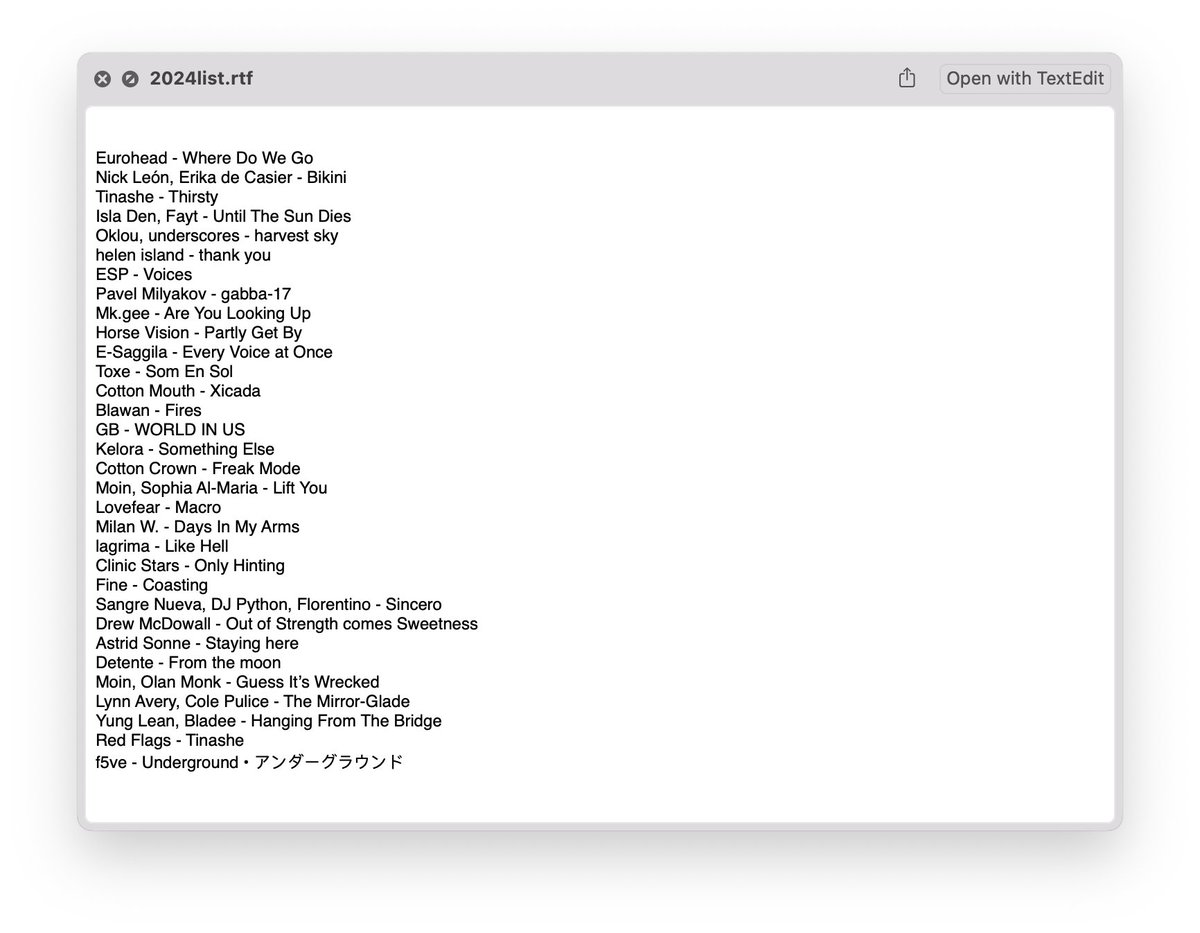Click the line 'Red Flags - Tinashe'
The height and width of the screenshot is (933, 1200).
[x=170, y=740]
